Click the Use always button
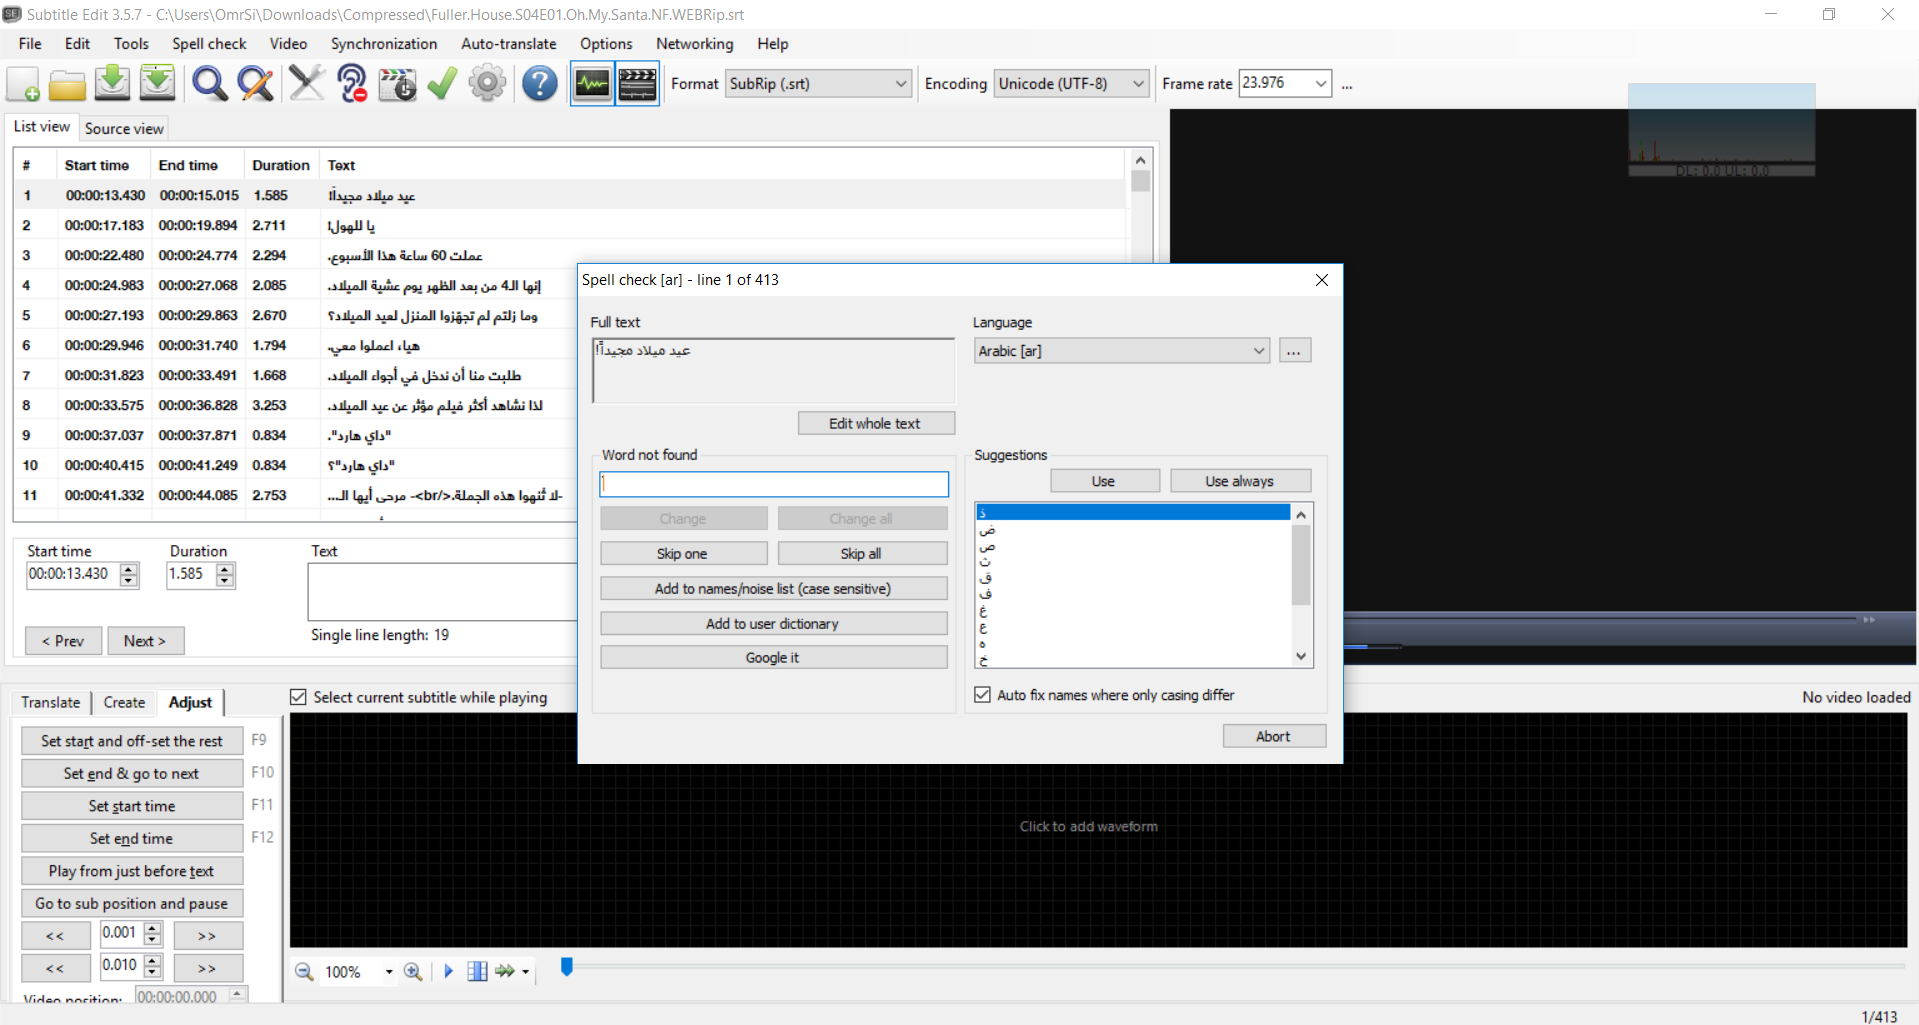This screenshot has height=1025, width=1919. coord(1240,481)
